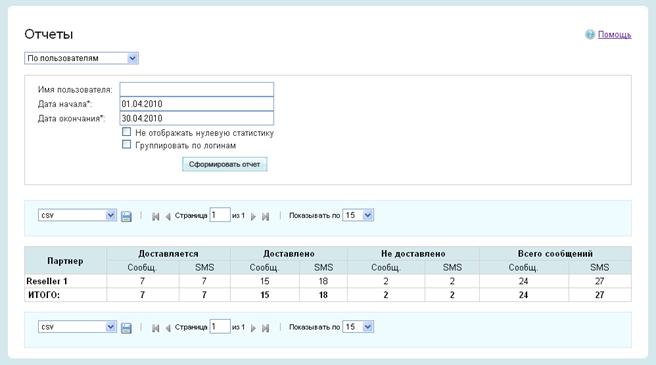Go to first page in top pager
This screenshot has height=365, width=656.
(x=156, y=216)
